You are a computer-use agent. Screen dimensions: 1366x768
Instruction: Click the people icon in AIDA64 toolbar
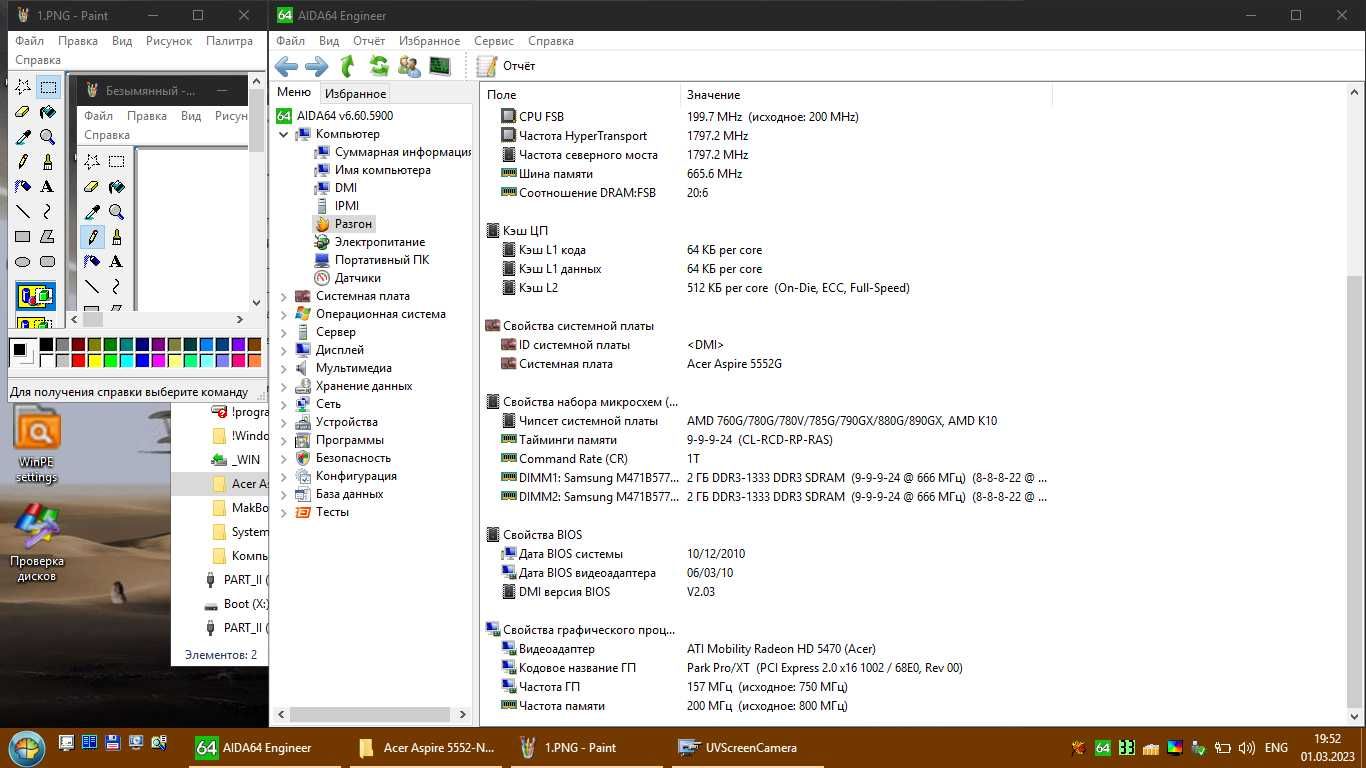point(409,66)
